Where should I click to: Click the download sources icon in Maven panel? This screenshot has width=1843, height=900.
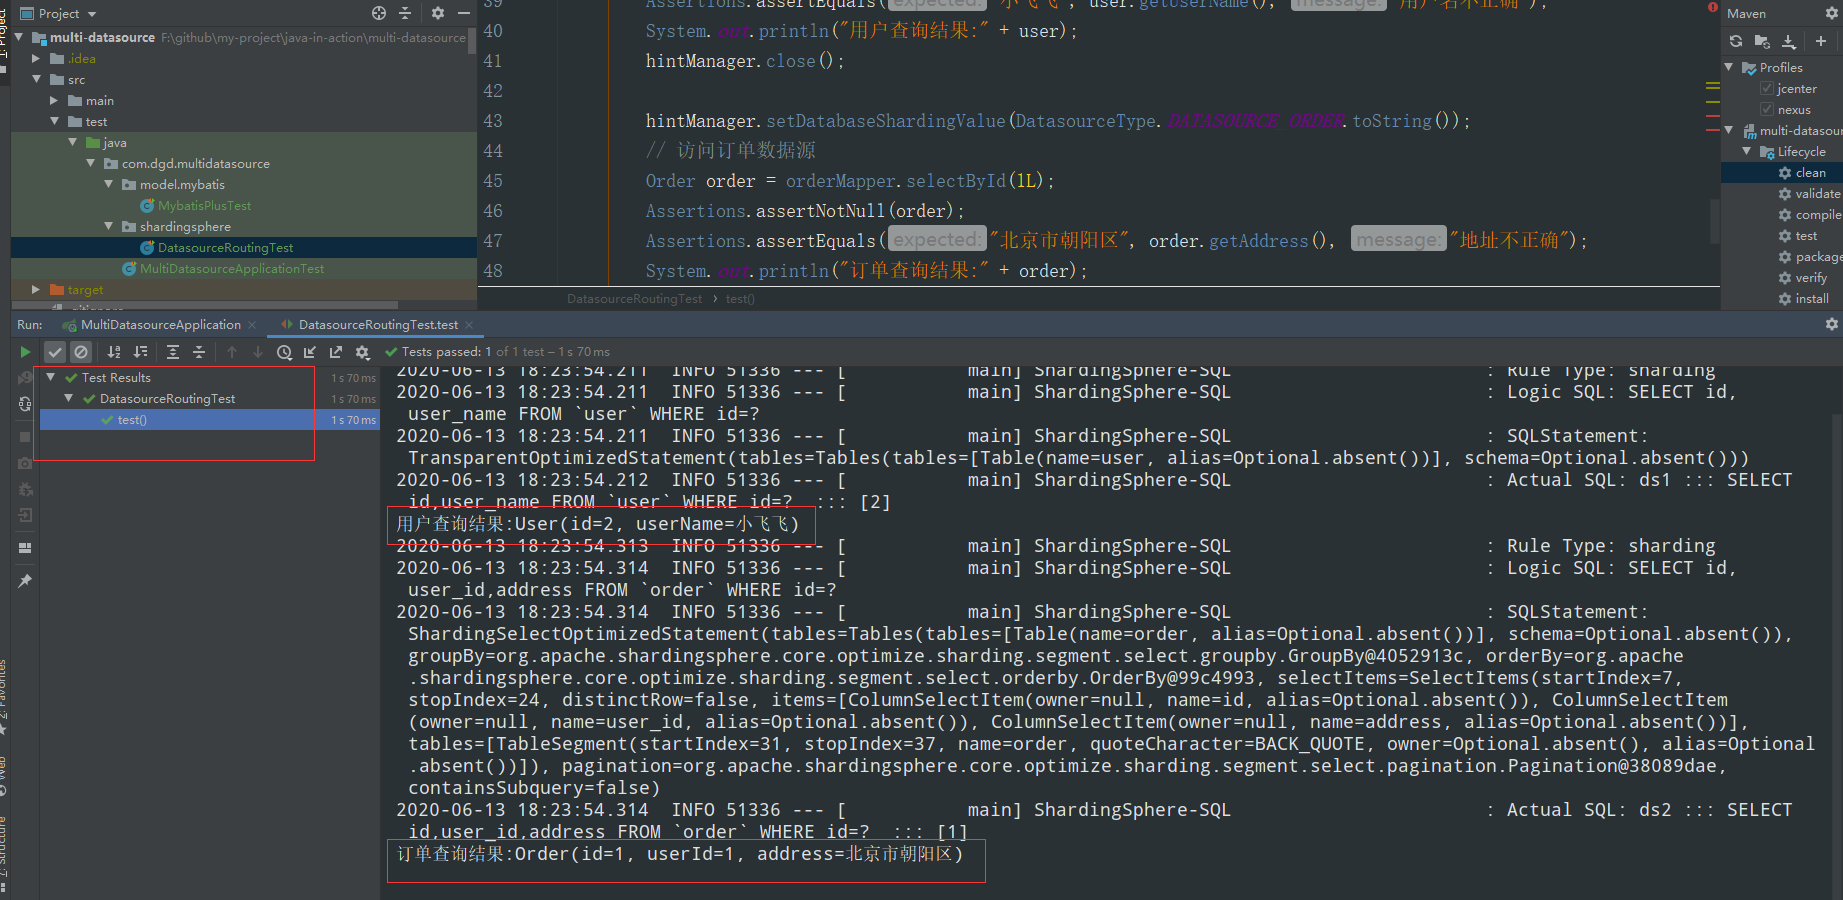[x=1788, y=41]
